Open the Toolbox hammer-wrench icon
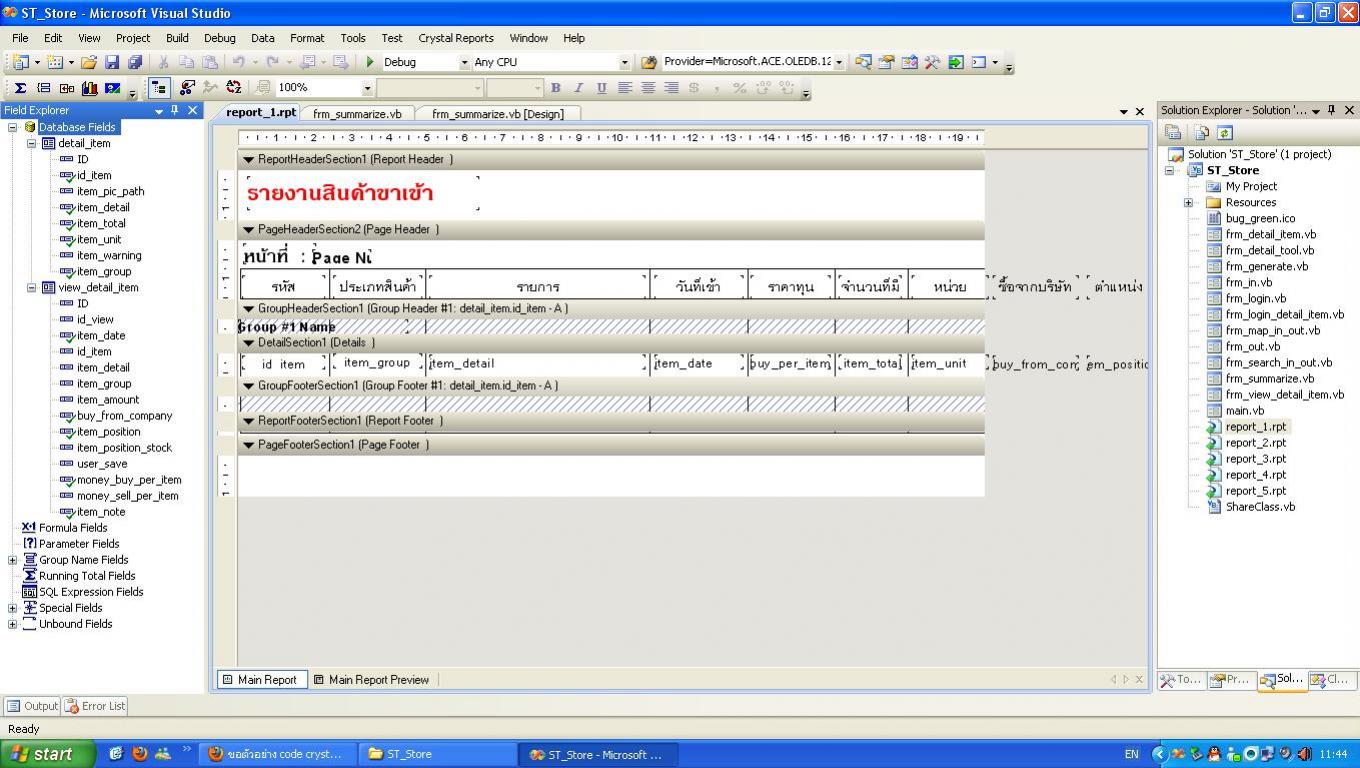Image resolution: width=1360 pixels, height=768 pixels. pos(932,62)
